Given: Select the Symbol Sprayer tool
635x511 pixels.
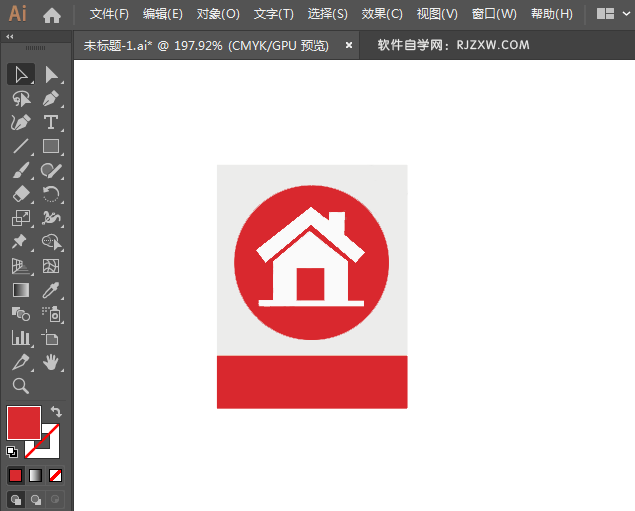Looking at the screenshot, I should (x=51, y=314).
